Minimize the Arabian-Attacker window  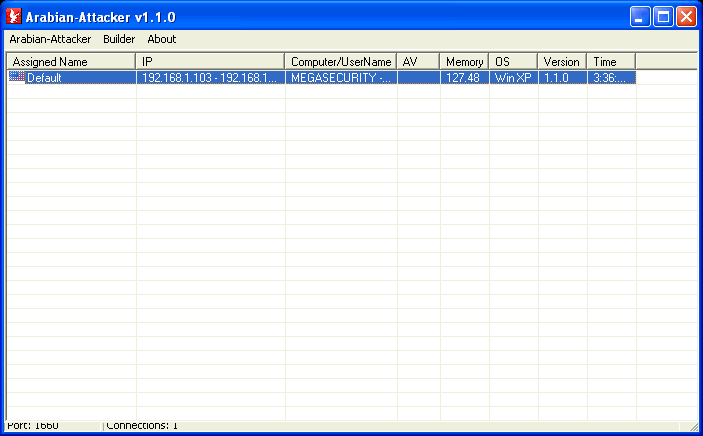(x=641, y=17)
